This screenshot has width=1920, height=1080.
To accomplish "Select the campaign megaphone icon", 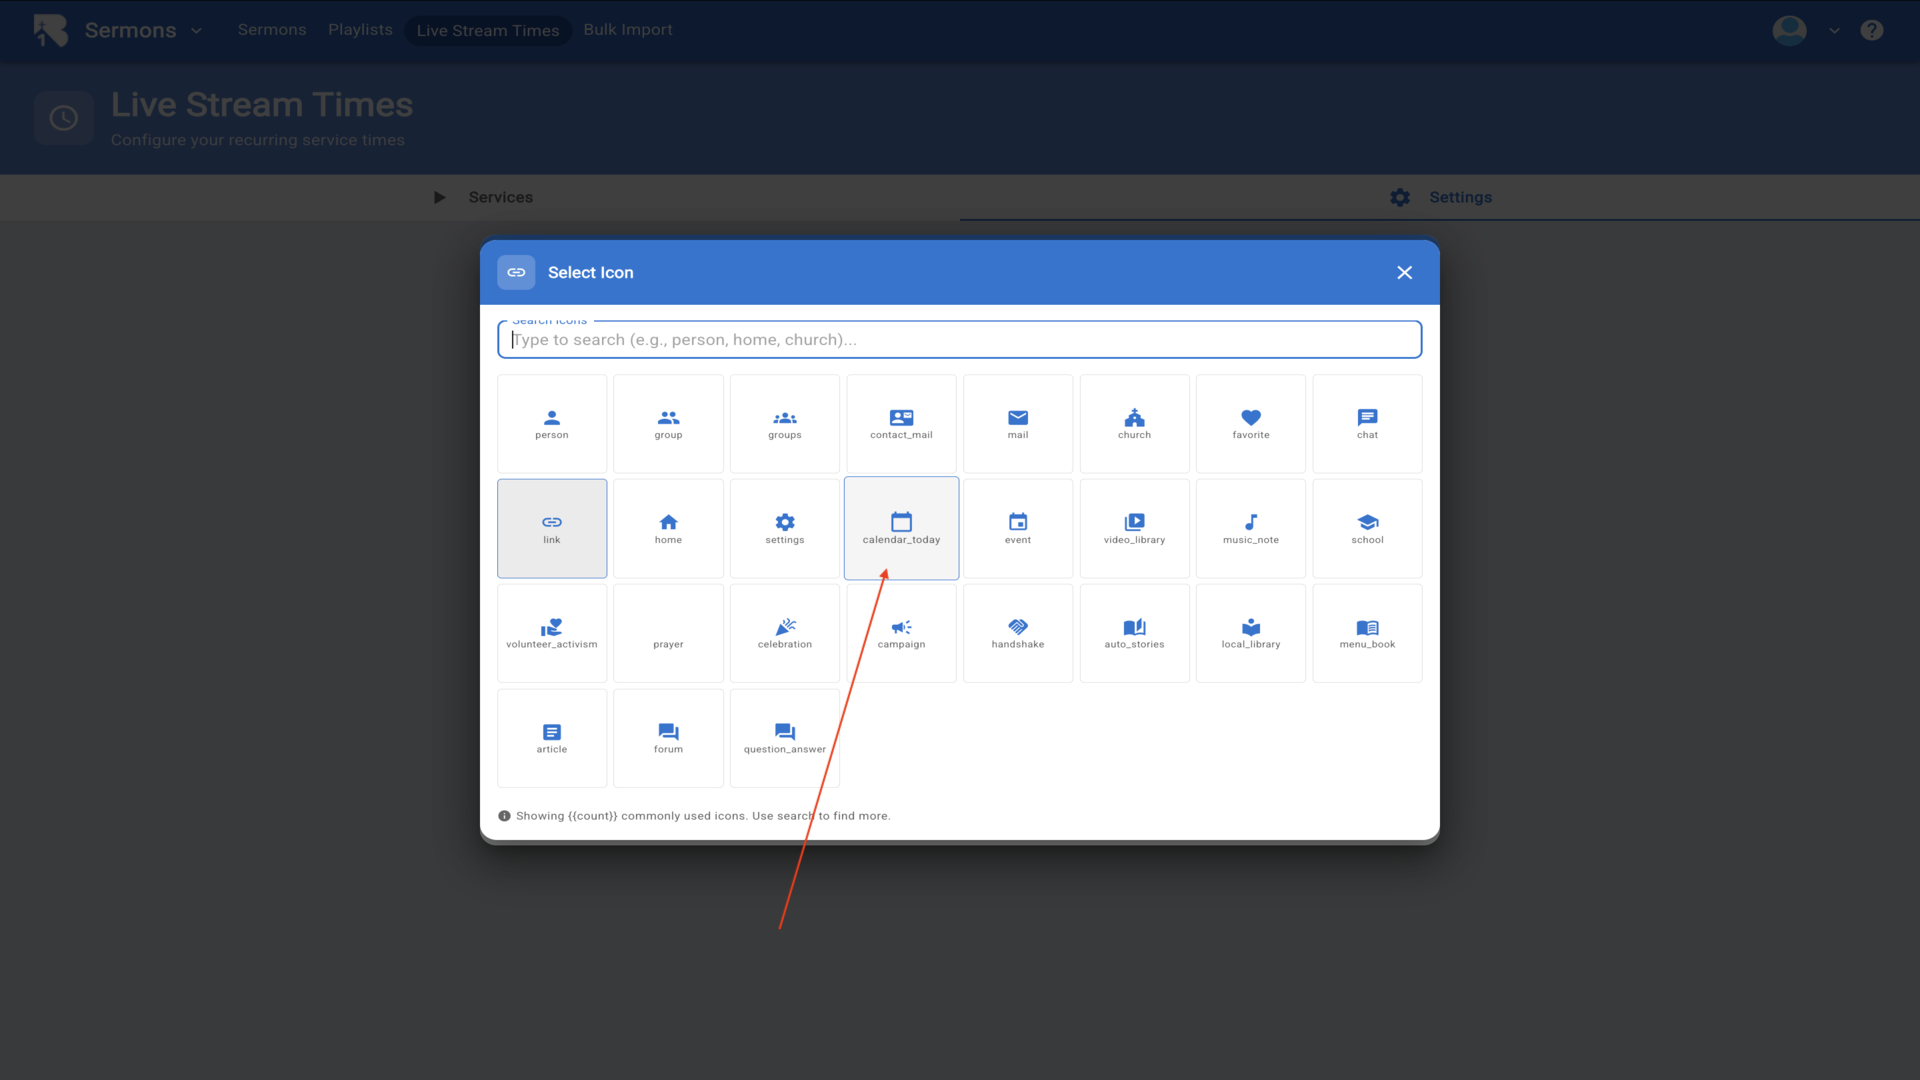I will (901, 633).
